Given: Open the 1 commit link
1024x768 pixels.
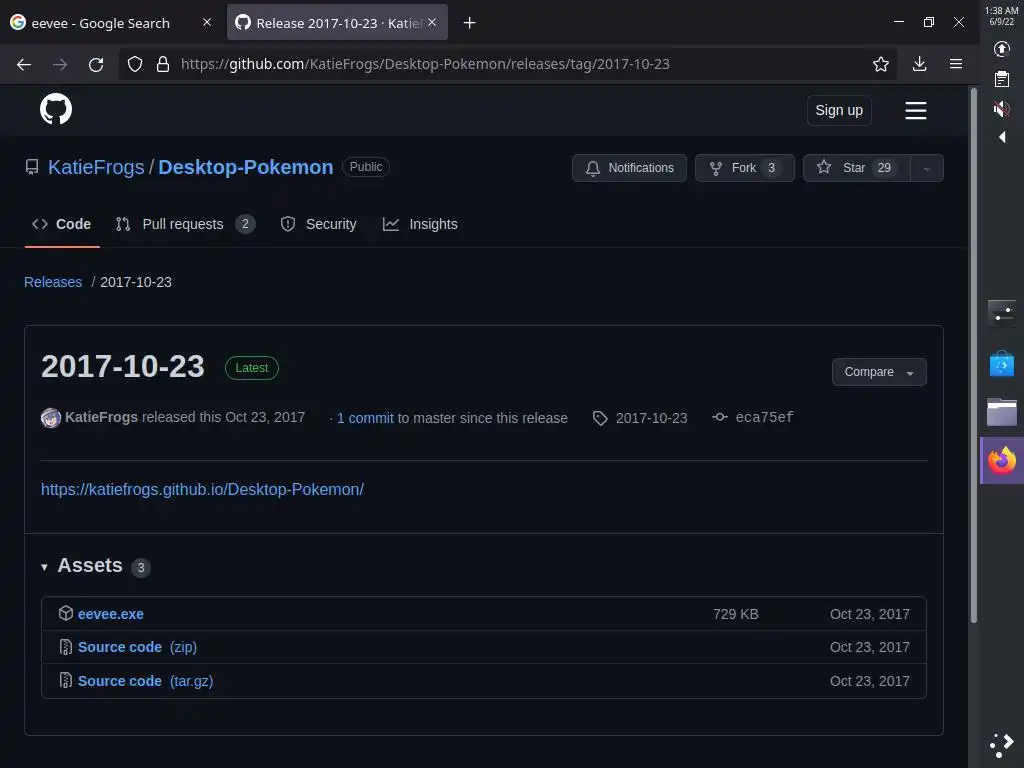Looking at the screenshot, I should (365, 418).
